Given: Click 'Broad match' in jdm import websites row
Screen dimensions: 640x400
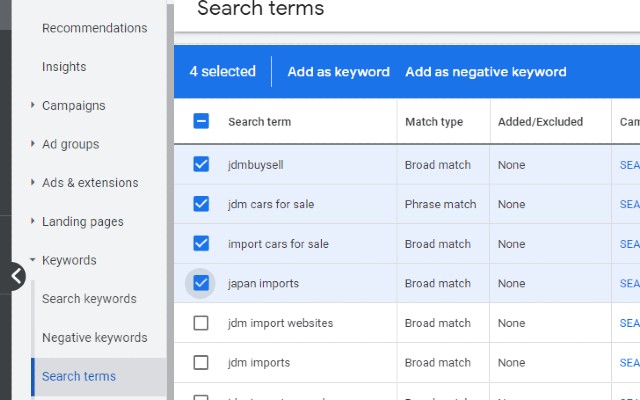Looking at the screenshot, I should pyautogui.click(x=438, y=323).
